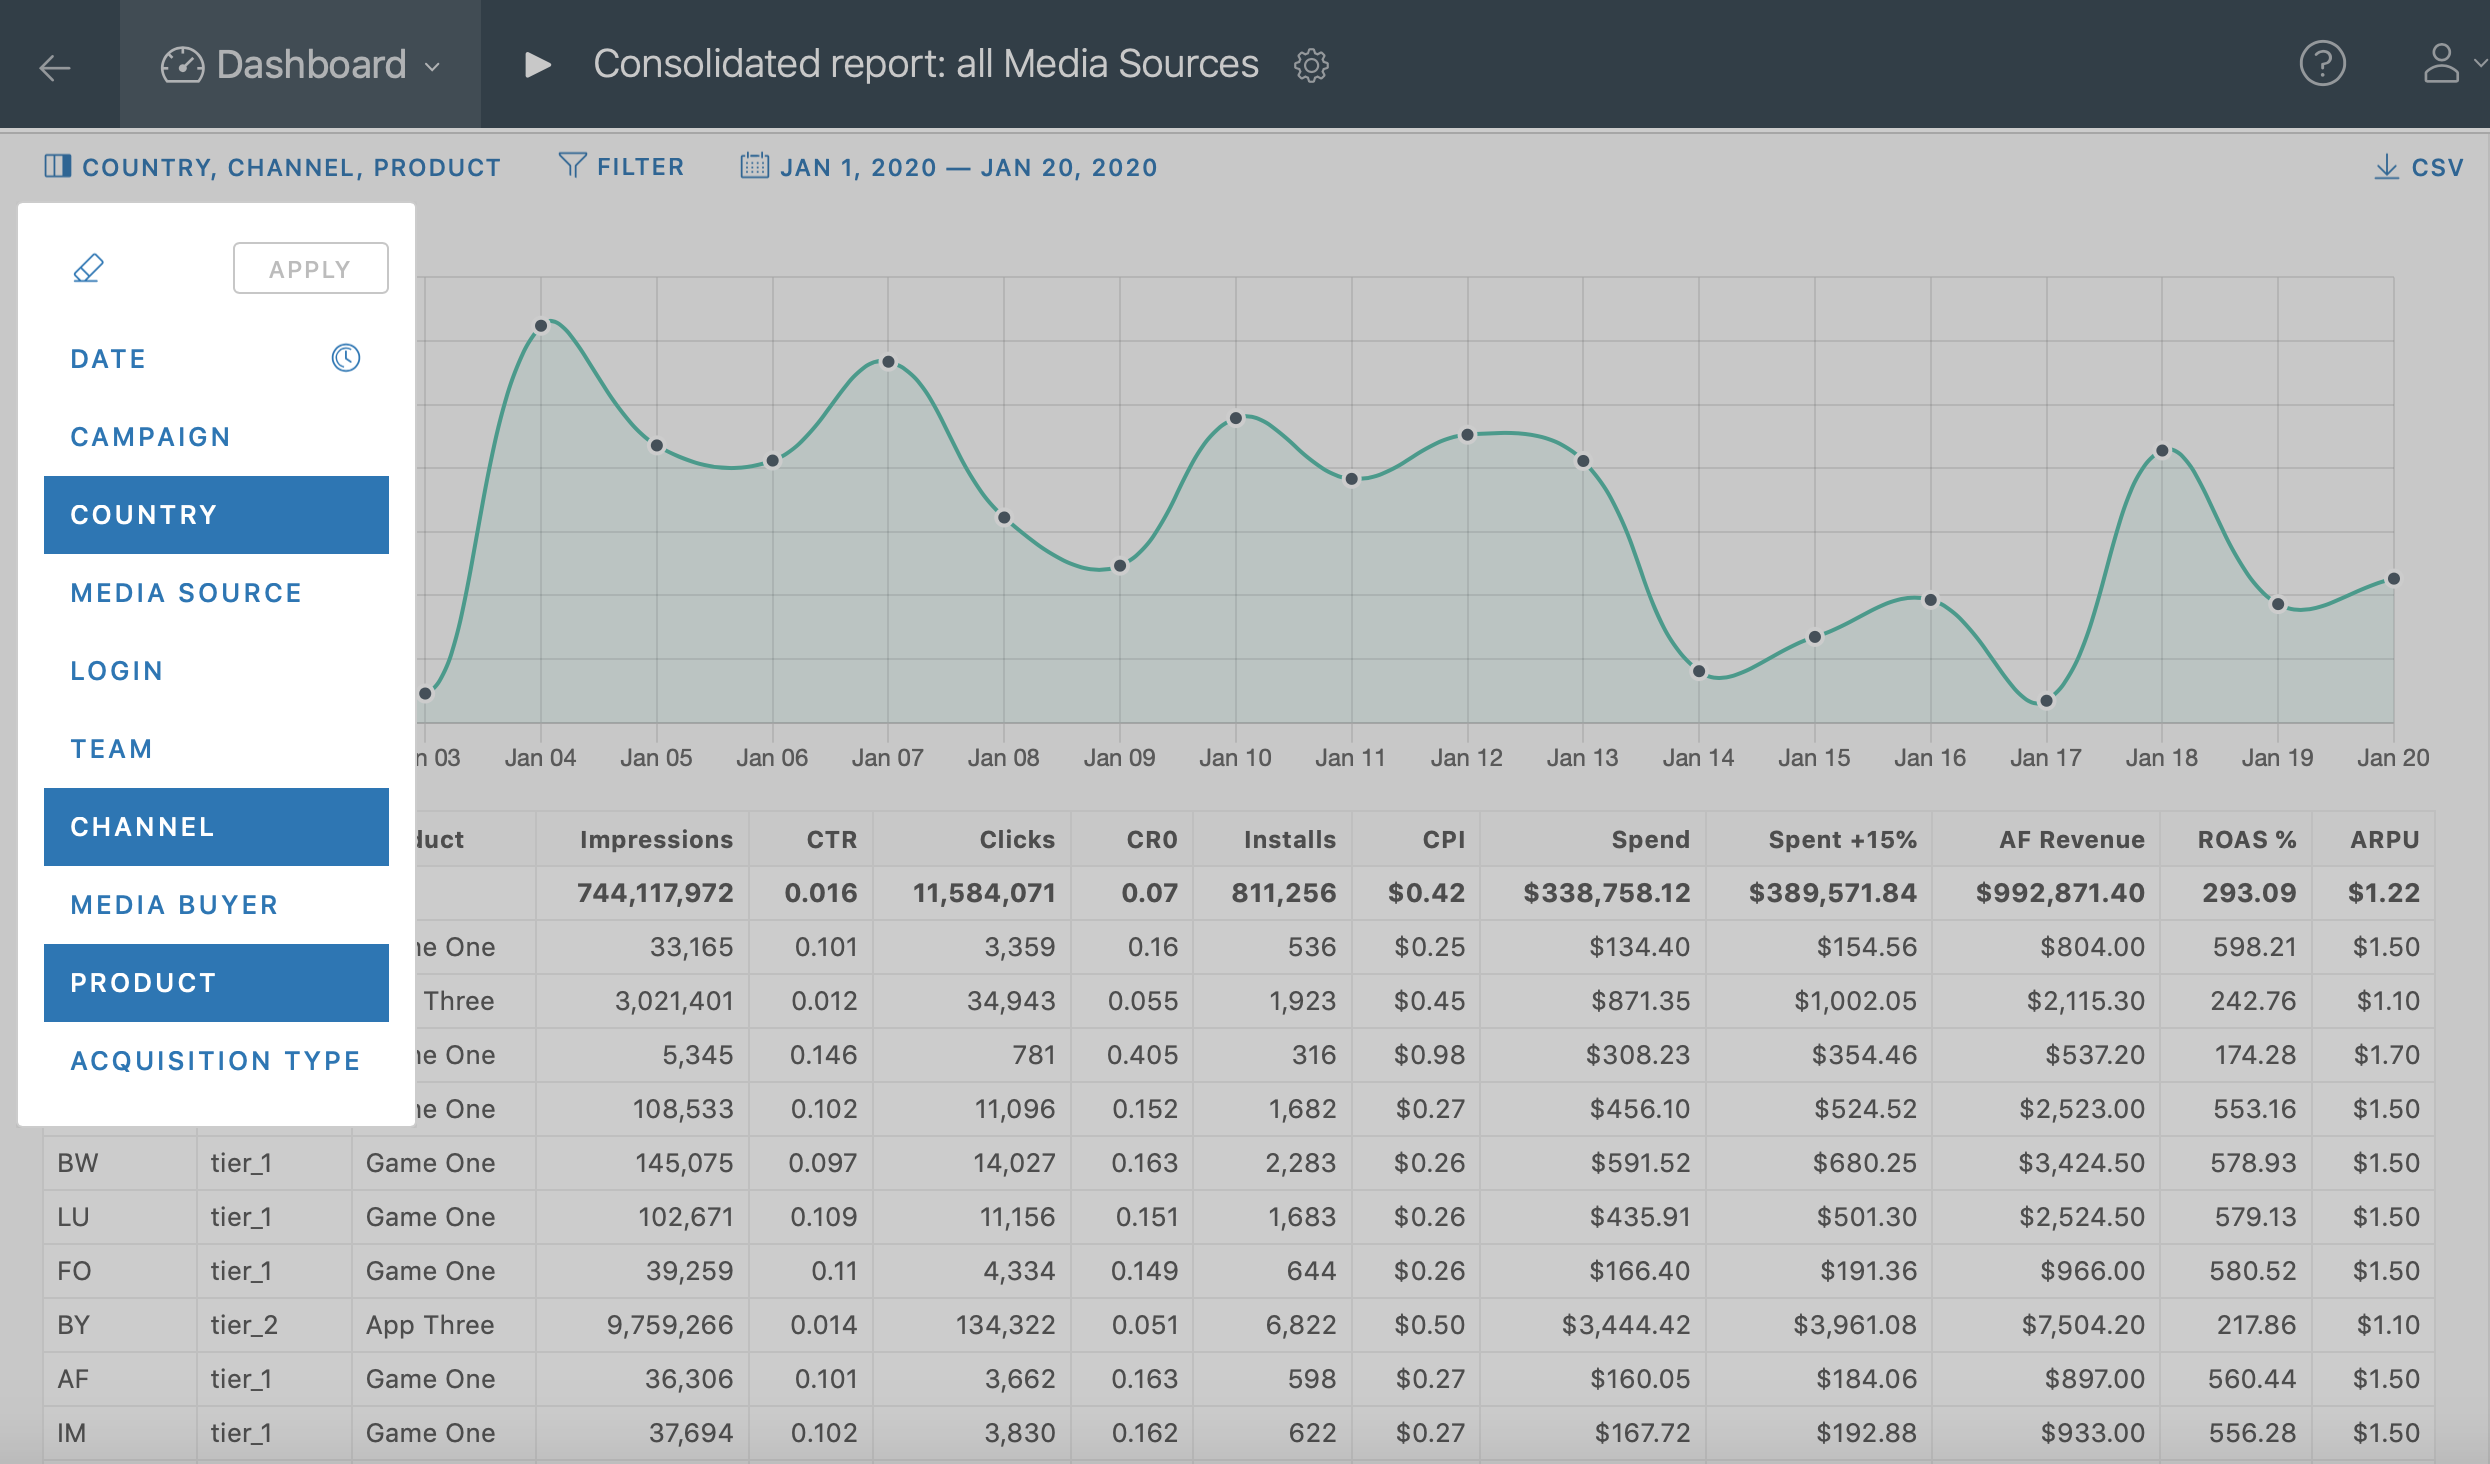The height and width of the screenshot is (1464, 2490).
Task: Deselect the Product grouping option
Action: (x=216, y=983)
